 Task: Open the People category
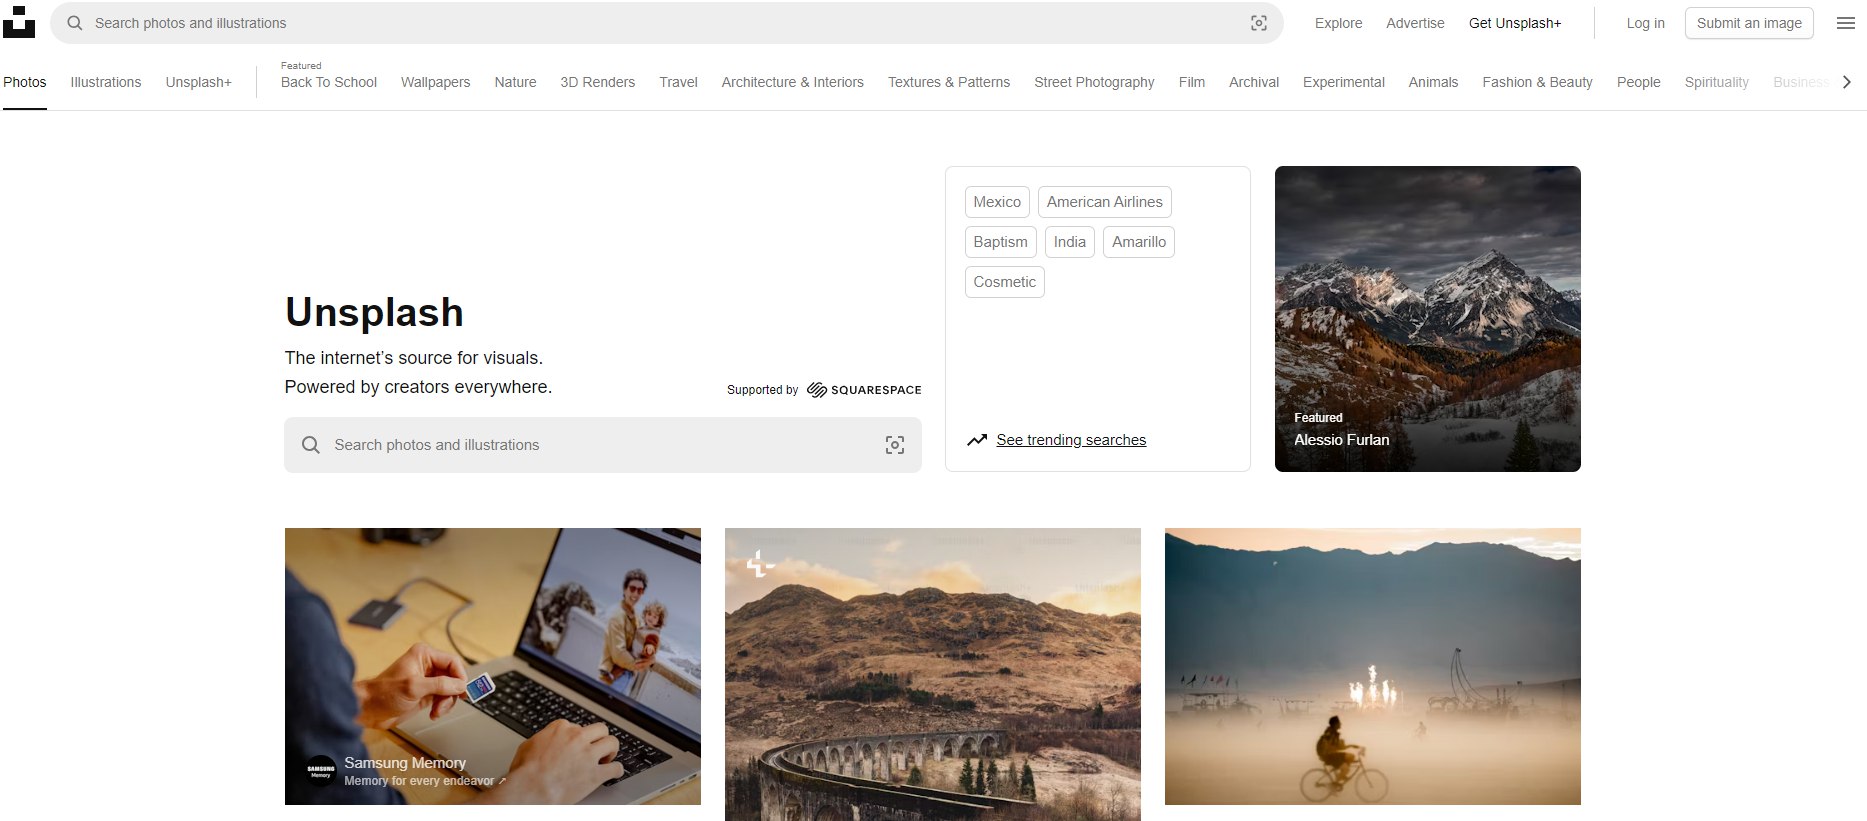click(1638, 82)
